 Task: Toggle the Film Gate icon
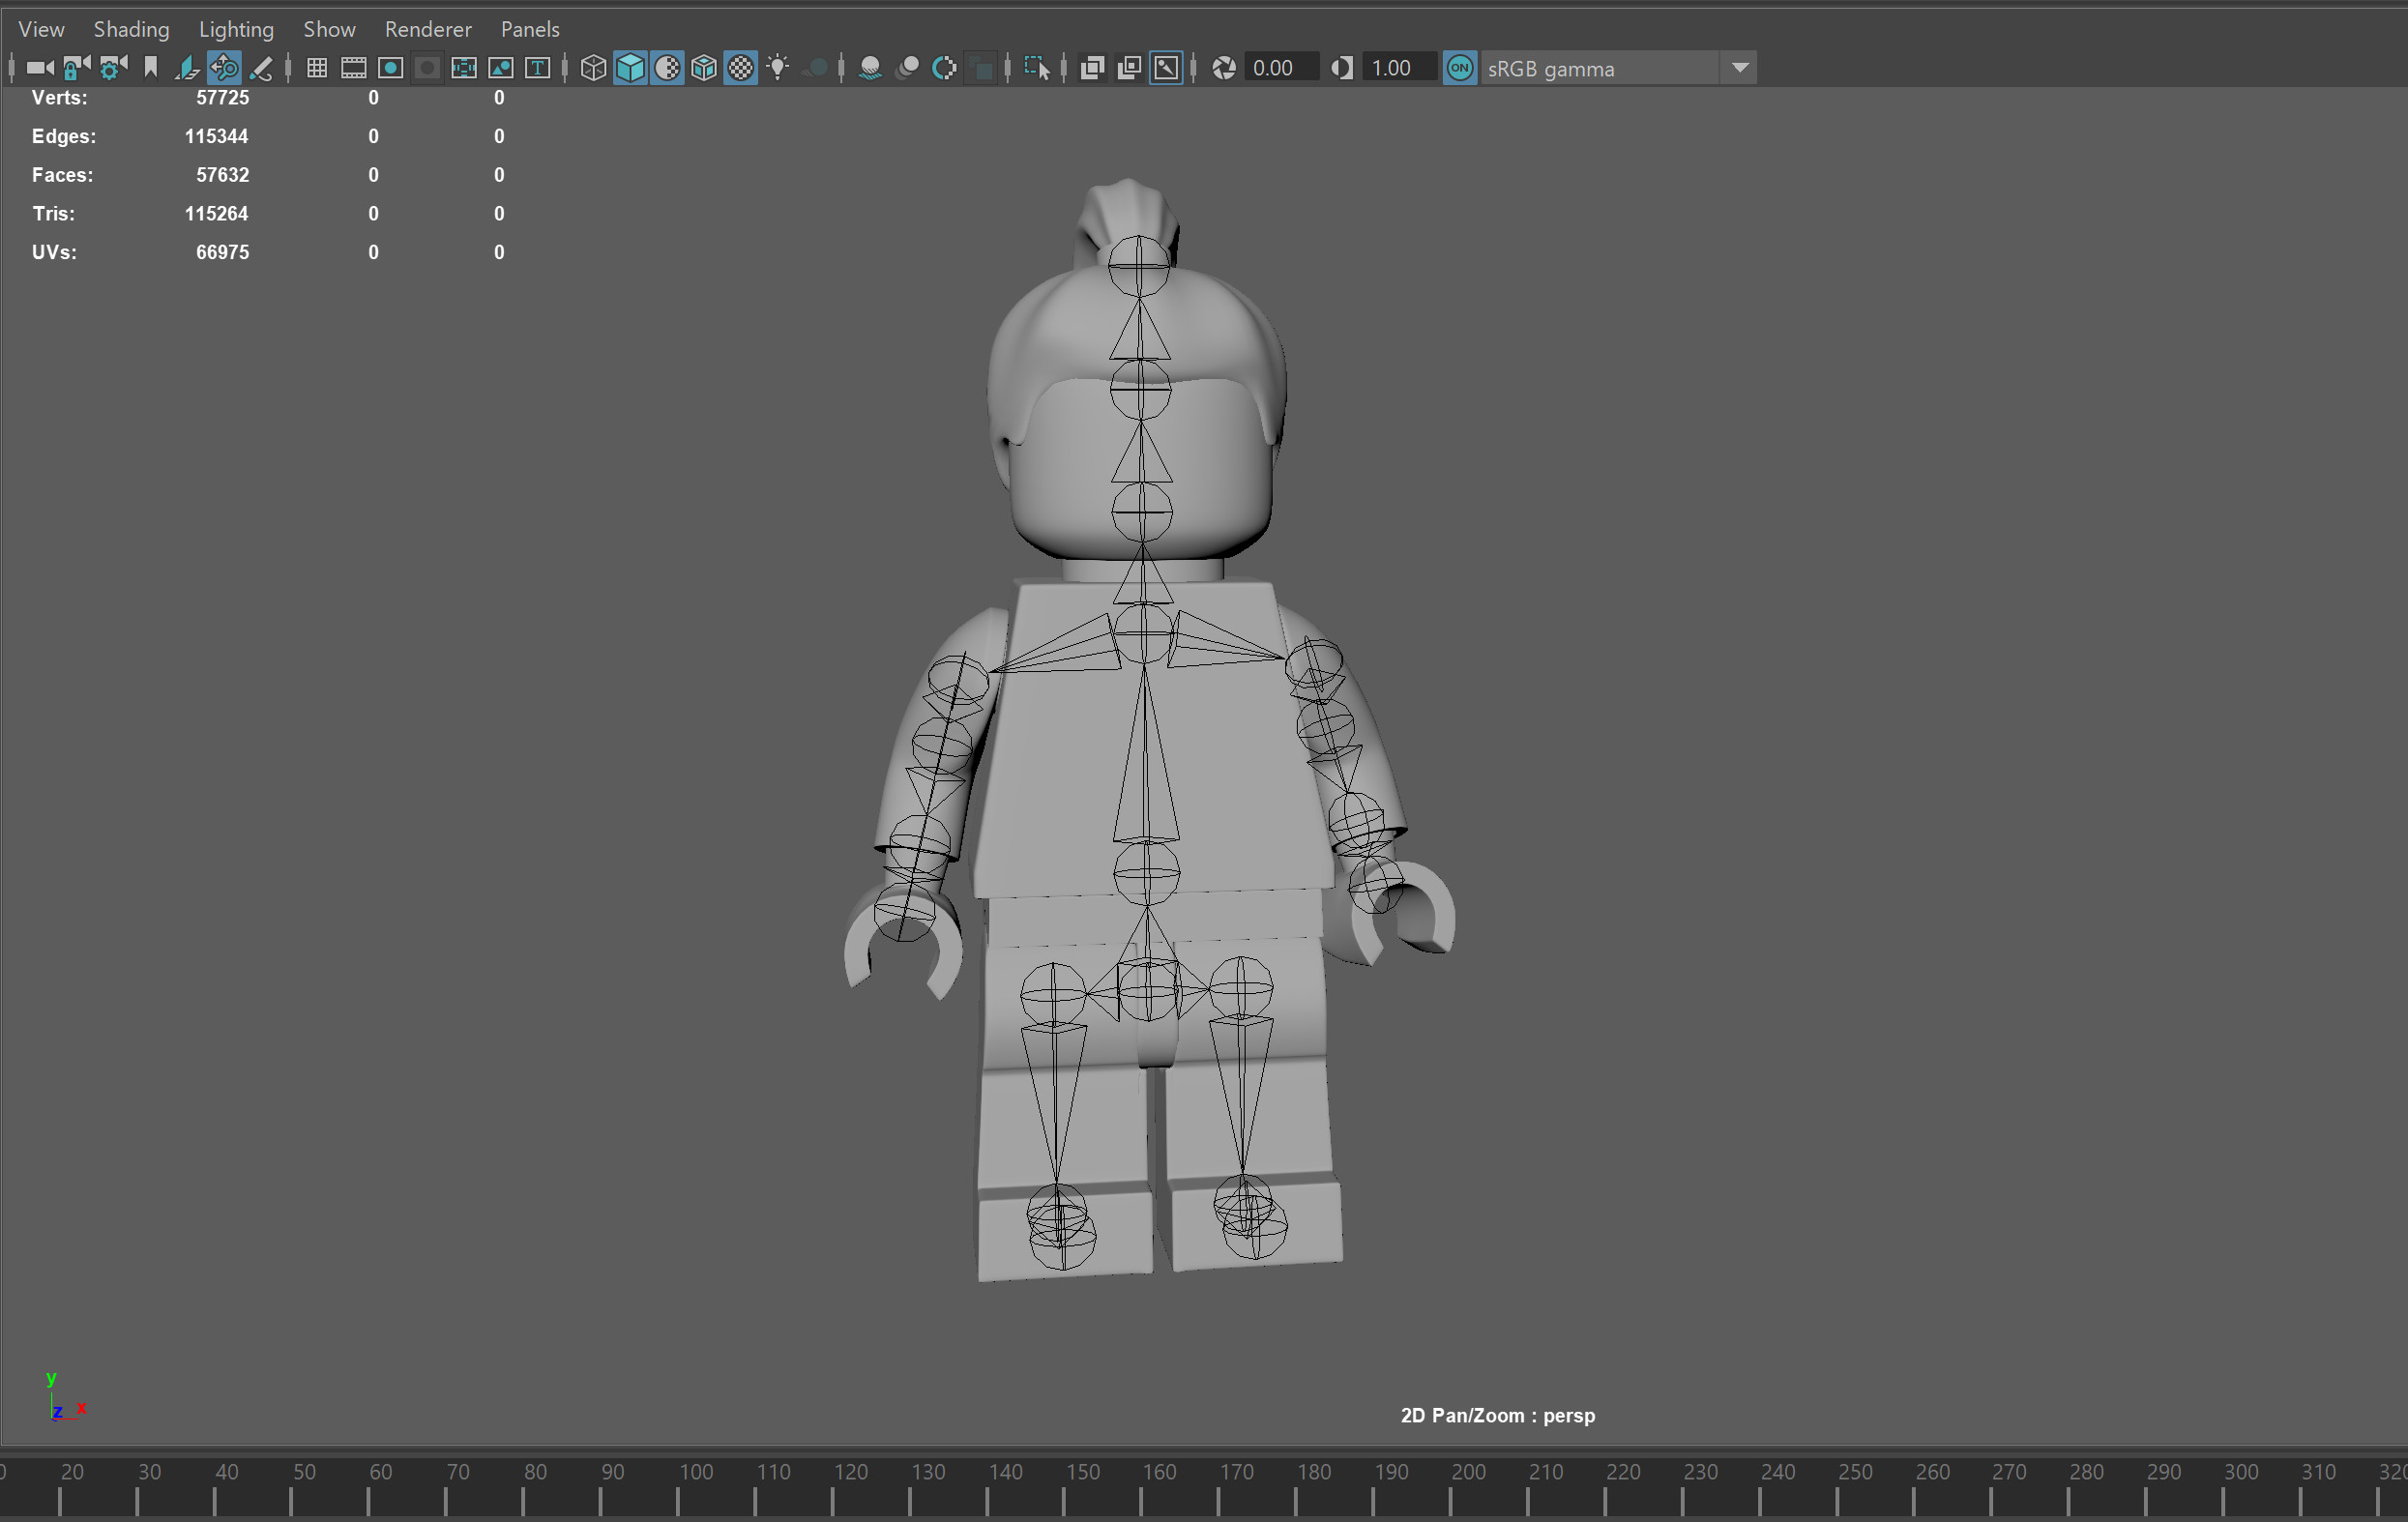tap(354, 68)
